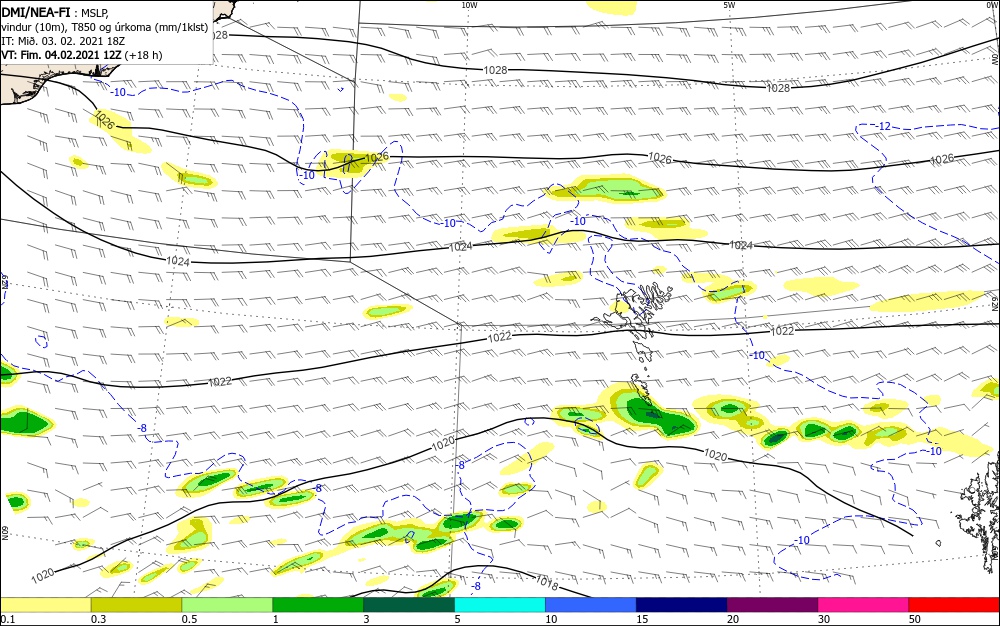This screenshot has height=626, width=1000.
Task: Click the 'VT: Fim. 04.02.2021 12Z (+18 h)' line
Action: (82, 55)
